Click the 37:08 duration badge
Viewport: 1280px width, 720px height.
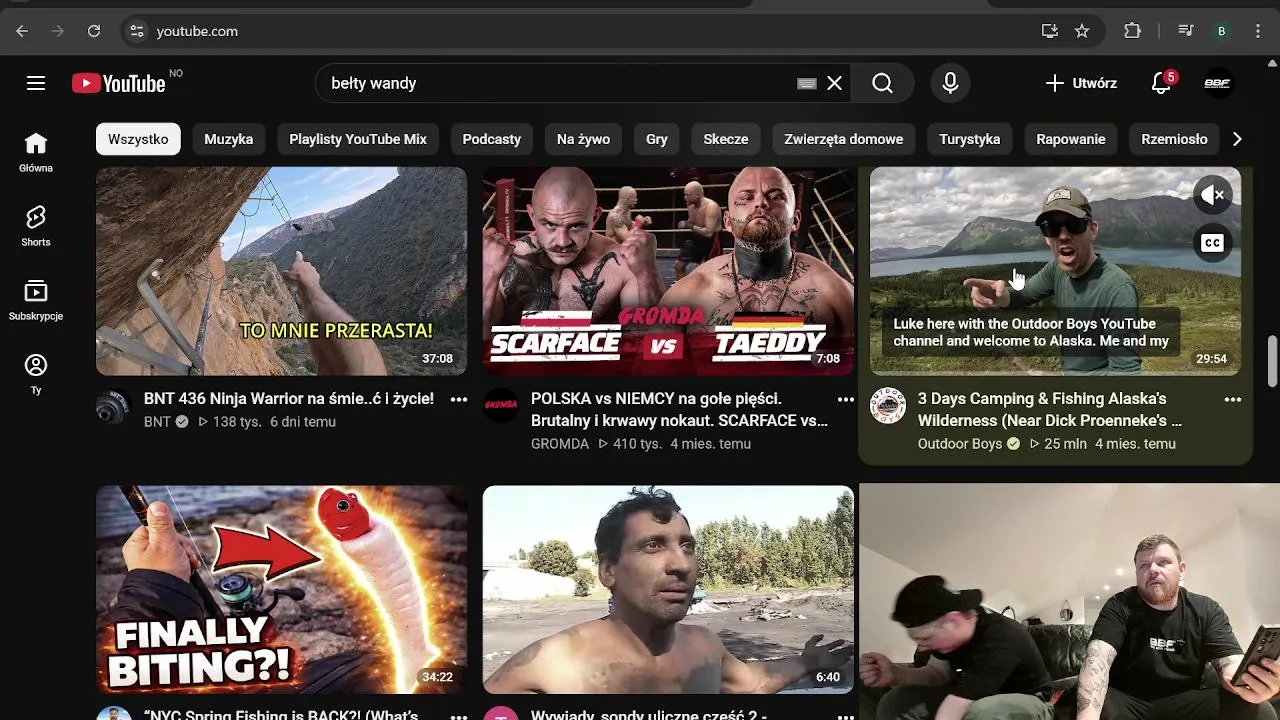pyautogui.click(x=438, y=358)
